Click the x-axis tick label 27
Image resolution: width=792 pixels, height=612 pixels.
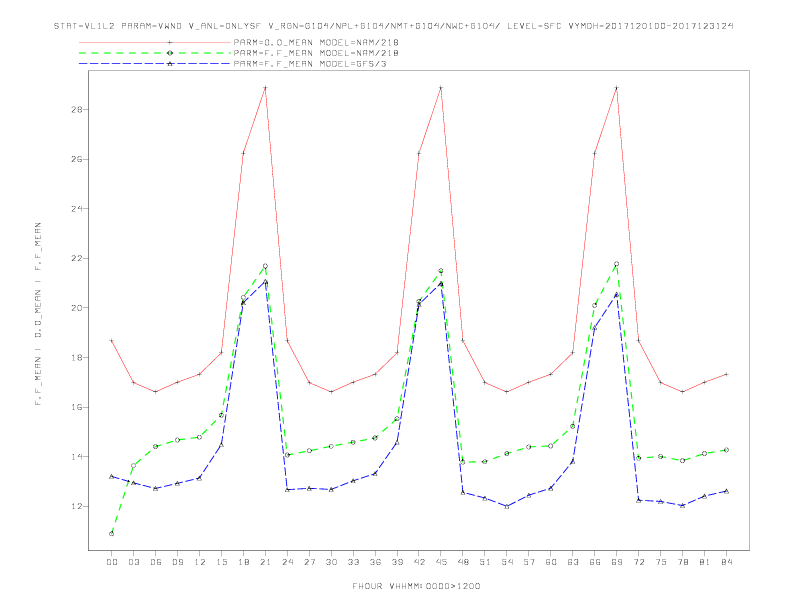(309, 562)
